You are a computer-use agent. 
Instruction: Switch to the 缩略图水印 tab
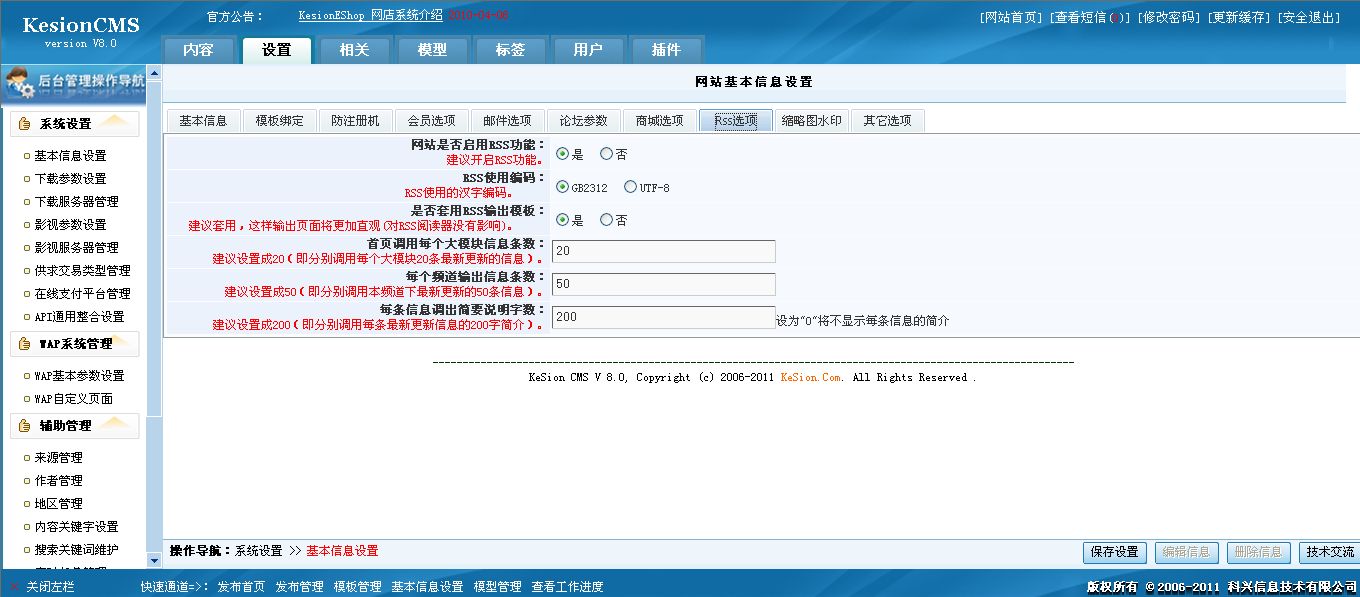811,119
